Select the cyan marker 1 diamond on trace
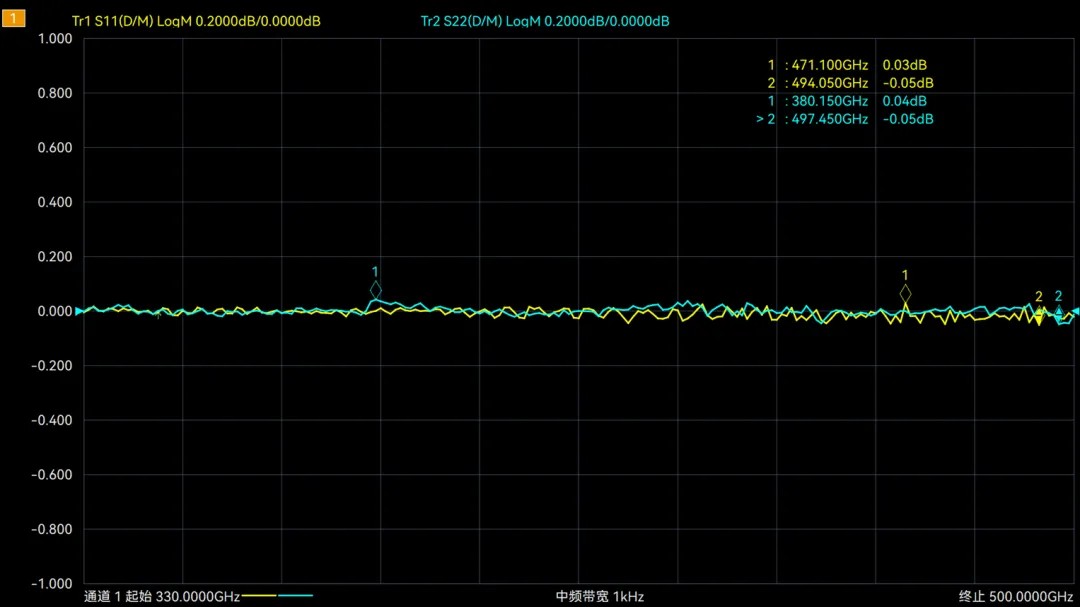 point(376,291)
